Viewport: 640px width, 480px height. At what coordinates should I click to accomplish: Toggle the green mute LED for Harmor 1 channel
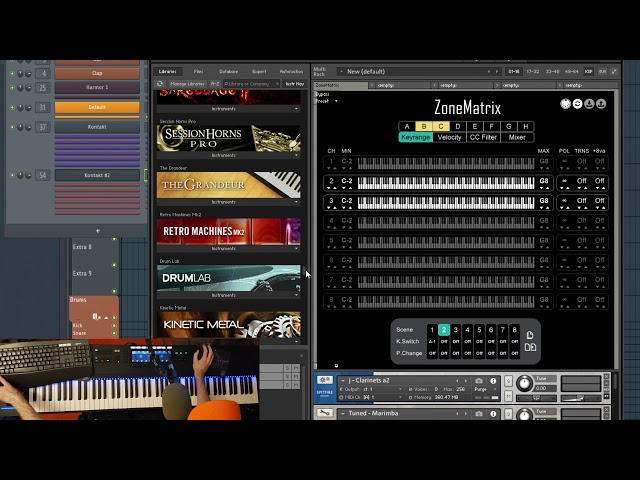coord(12,87)
